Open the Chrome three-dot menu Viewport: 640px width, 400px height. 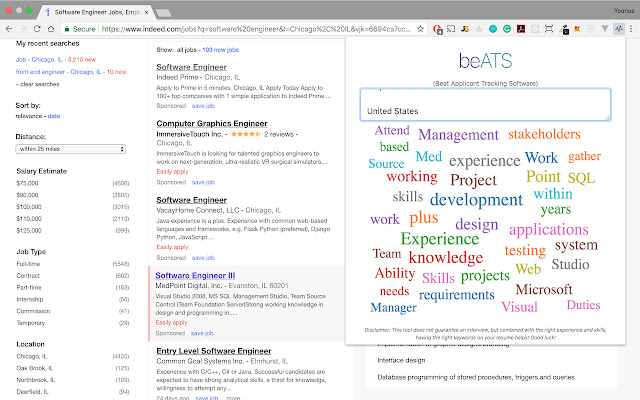631,29
